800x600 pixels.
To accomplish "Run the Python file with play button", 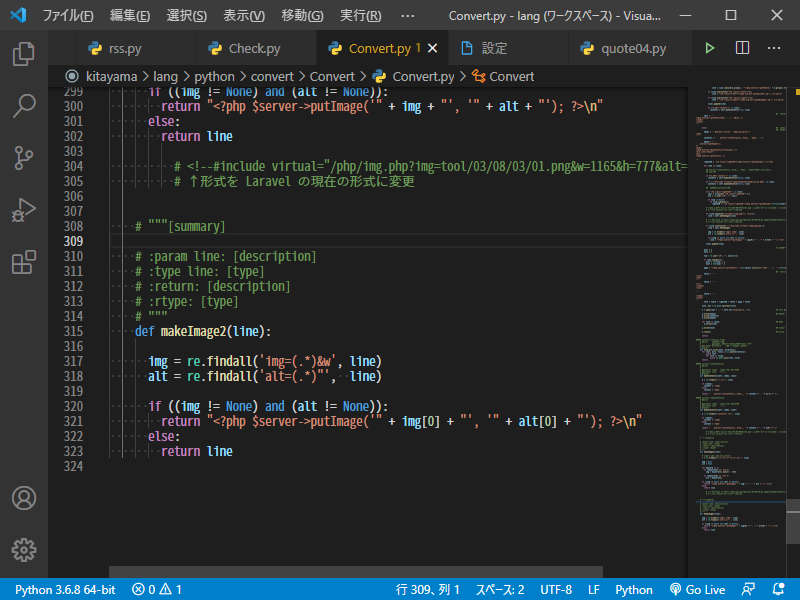I will coord(710,48).
